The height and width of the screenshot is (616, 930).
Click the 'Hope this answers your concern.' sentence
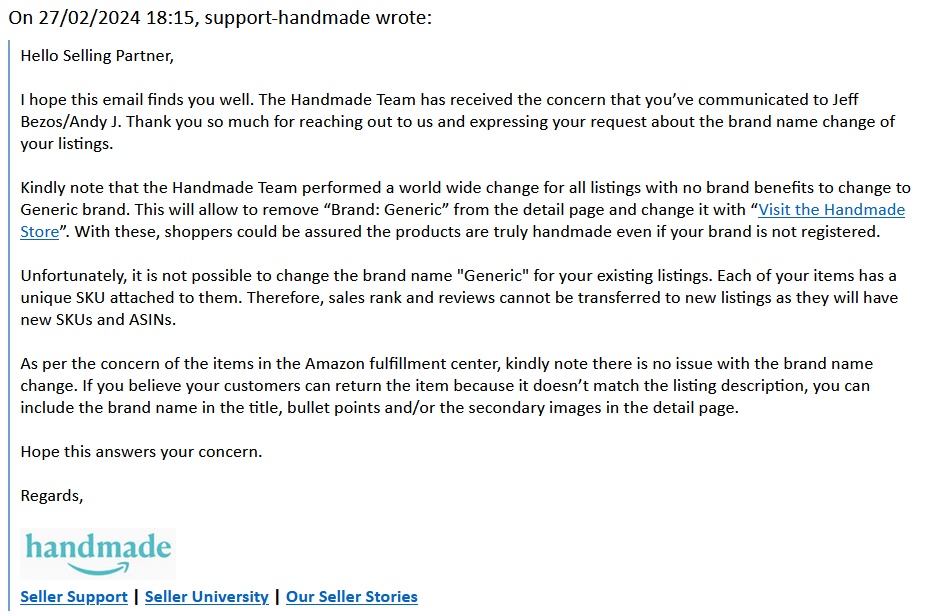[x=141, y=452]
